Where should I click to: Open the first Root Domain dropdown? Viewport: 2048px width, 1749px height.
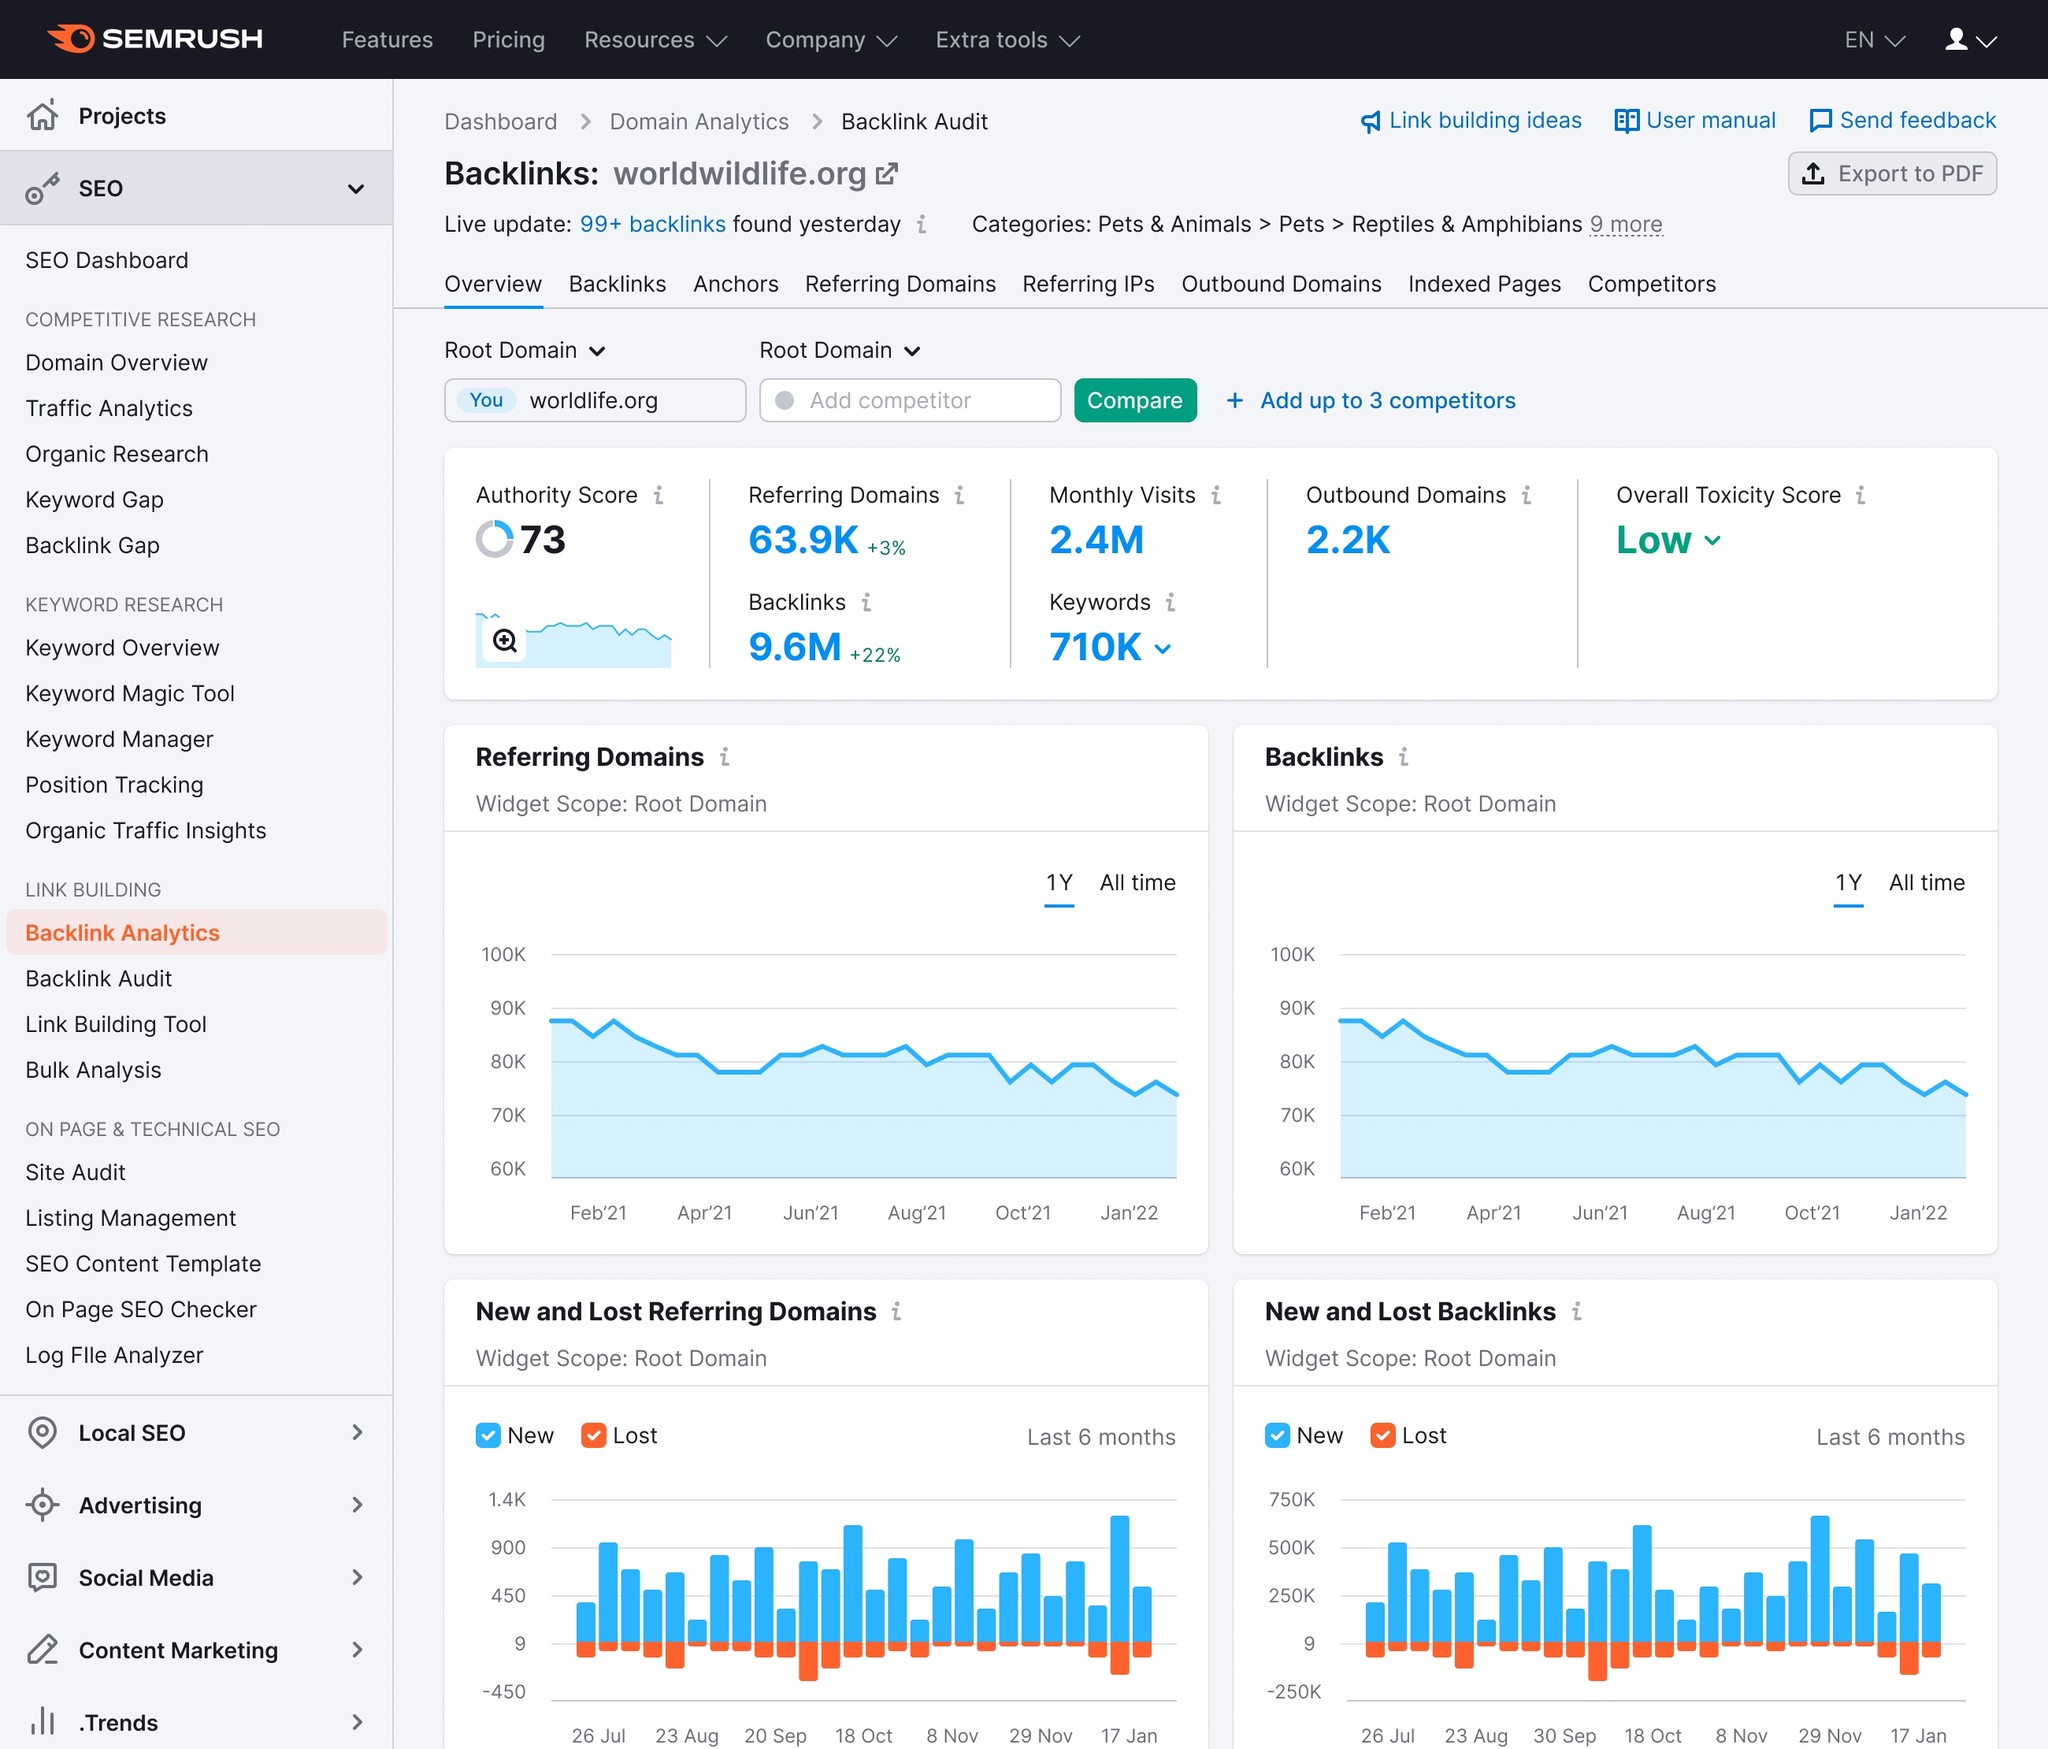[x=525, y=350]
